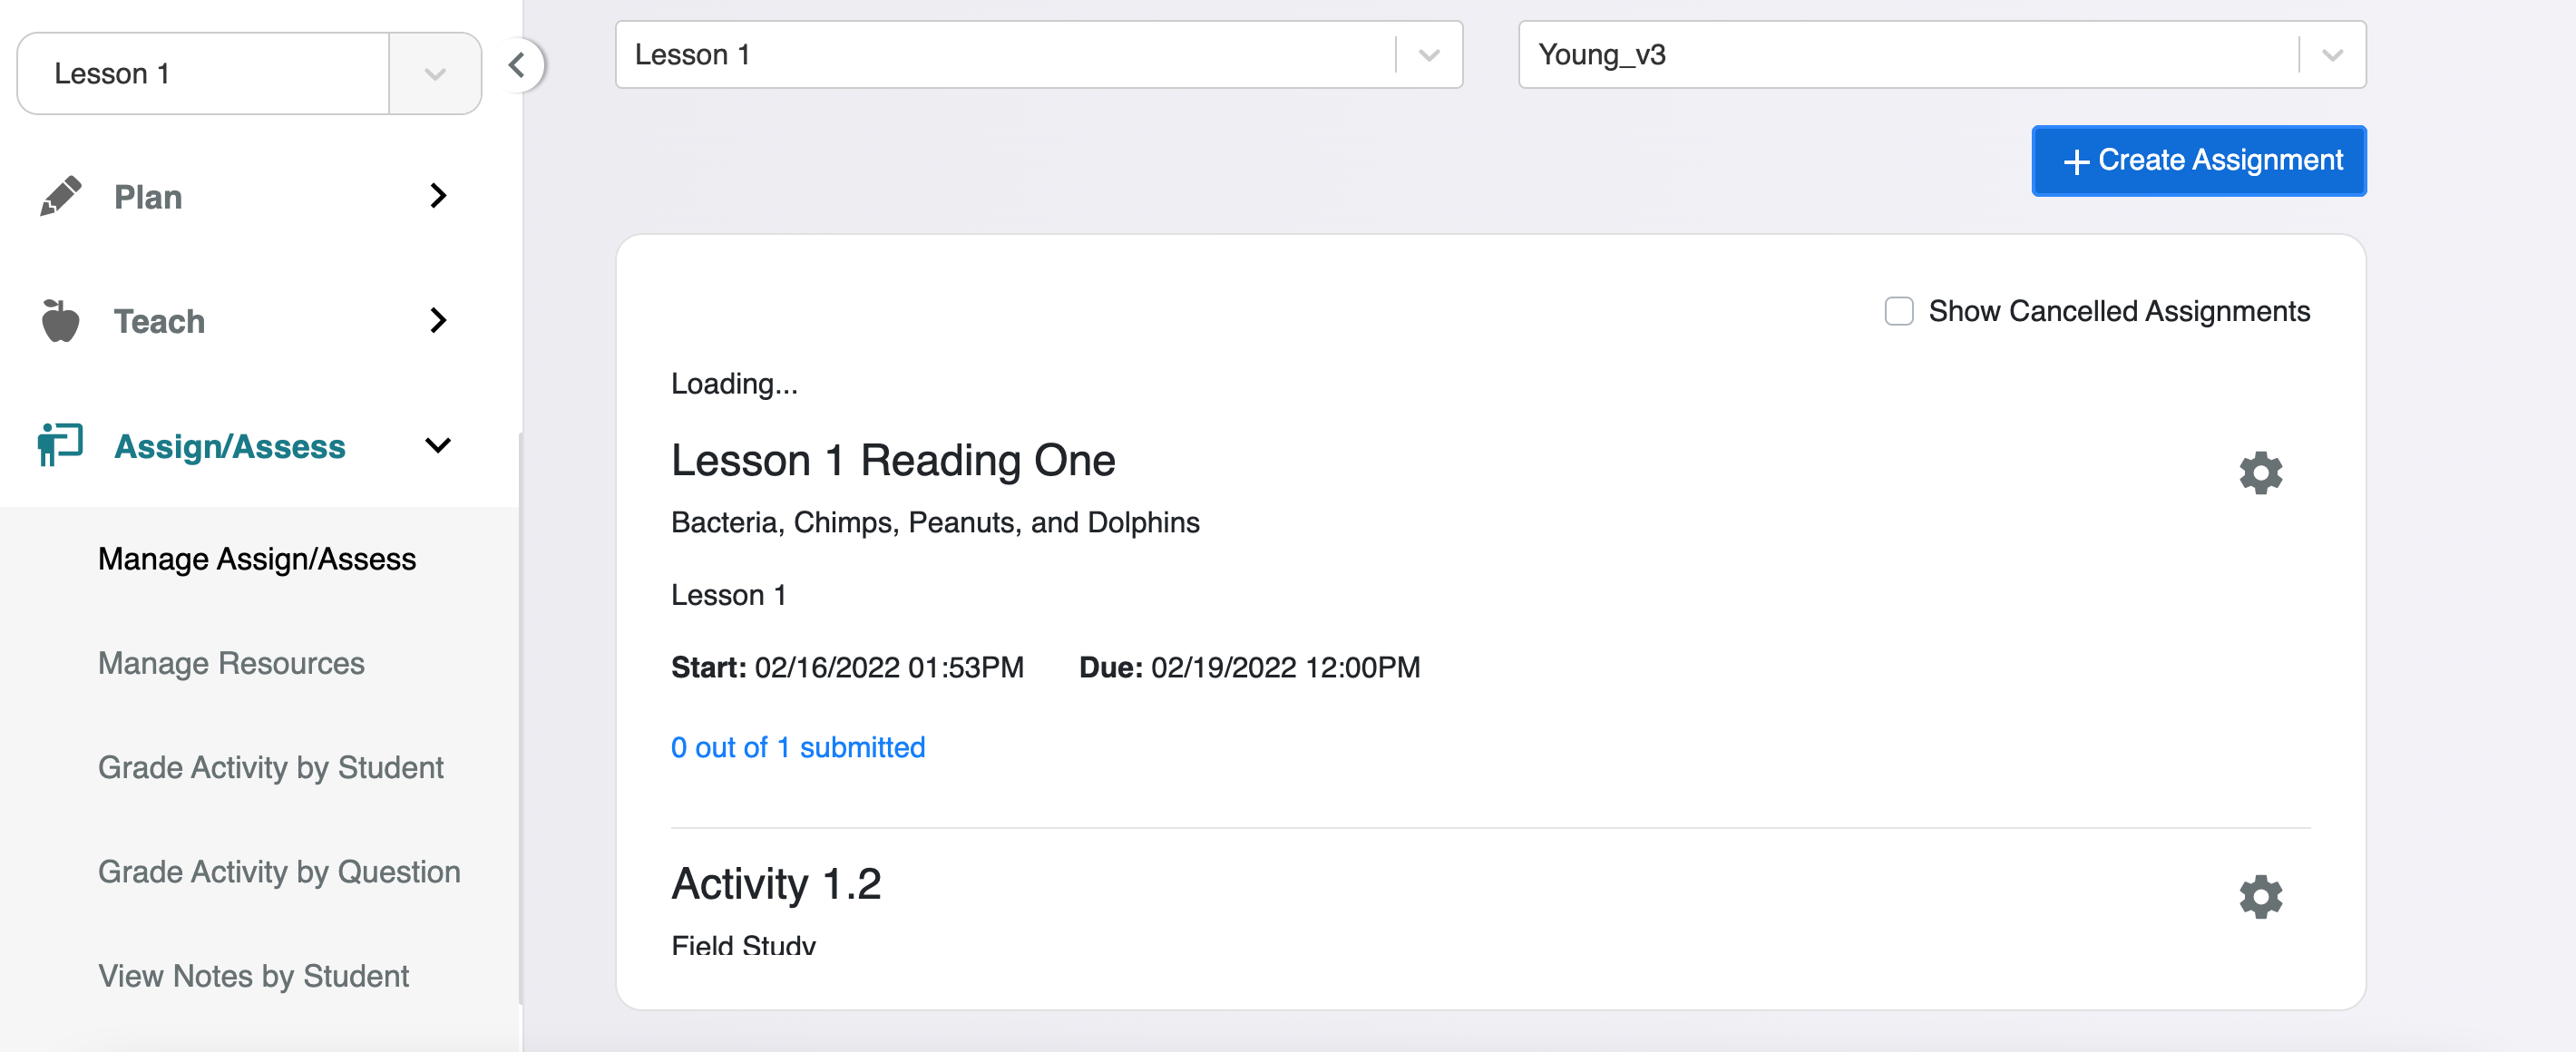Collapse the sidebar with the arrow icon
Image resolution: width=2576 pixels, height=1052 pixels.
click(518, 65)
